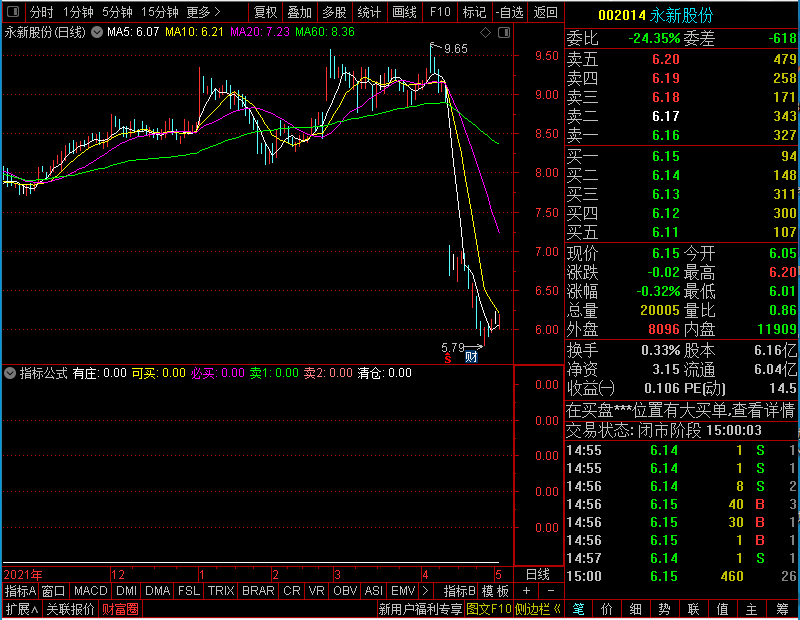
Task: Open the 关联报价 tab
Action: 70,609
